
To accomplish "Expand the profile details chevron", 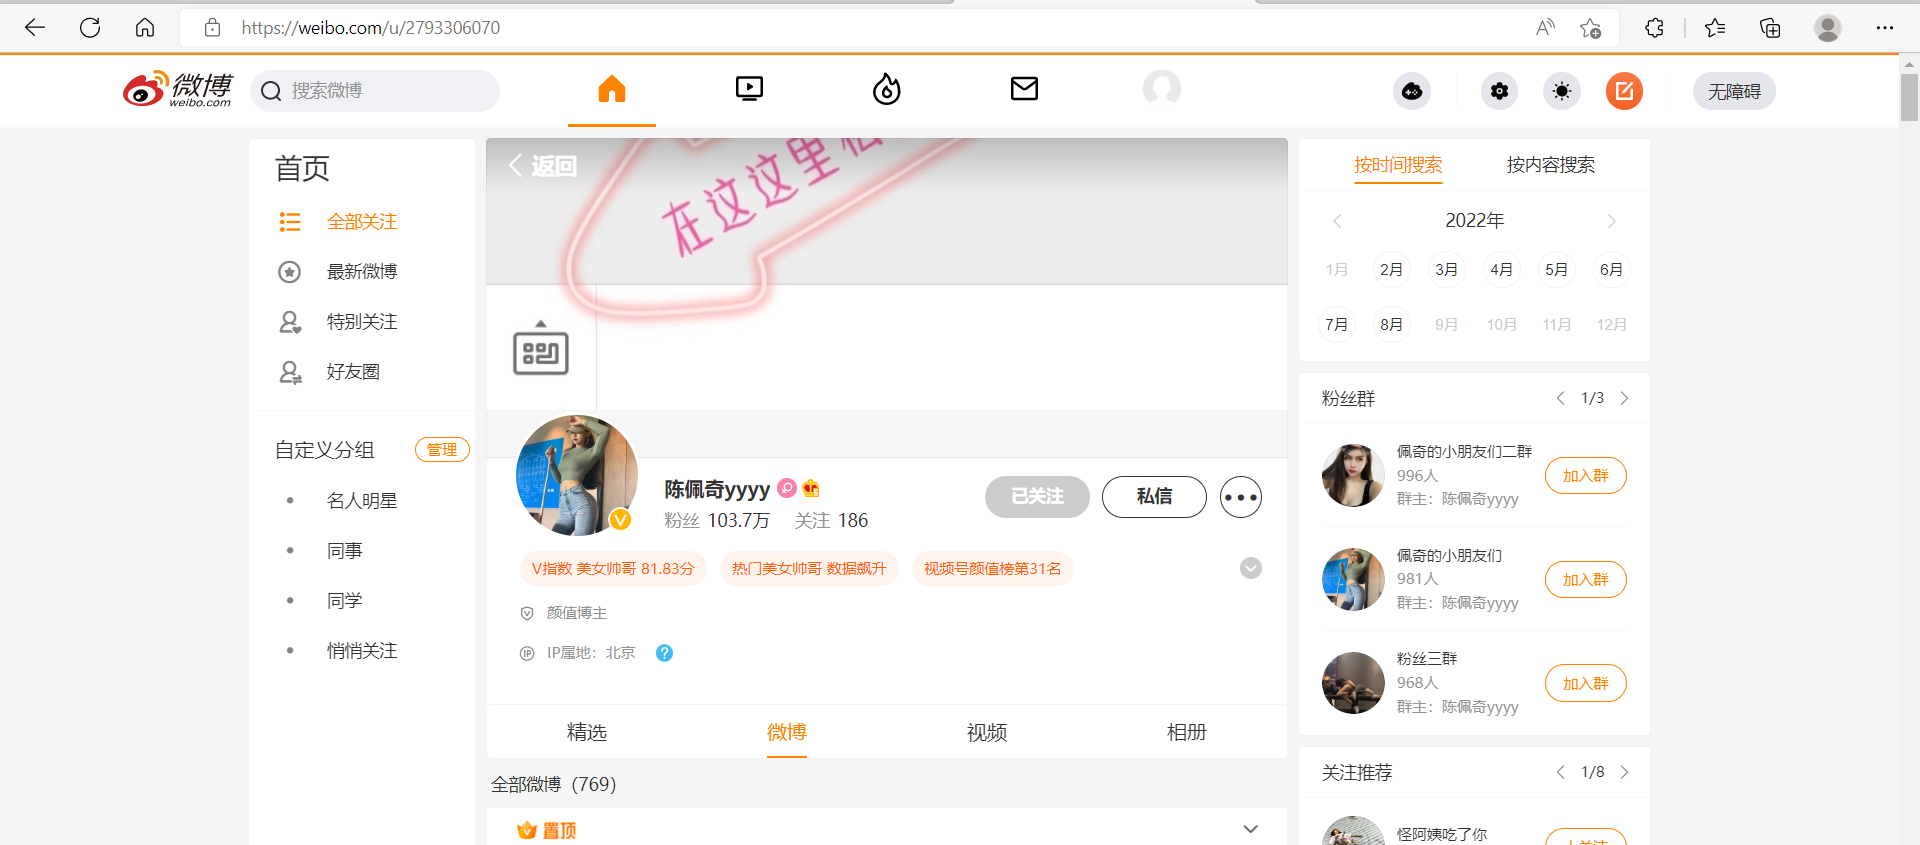I will tap(1250, 568).
